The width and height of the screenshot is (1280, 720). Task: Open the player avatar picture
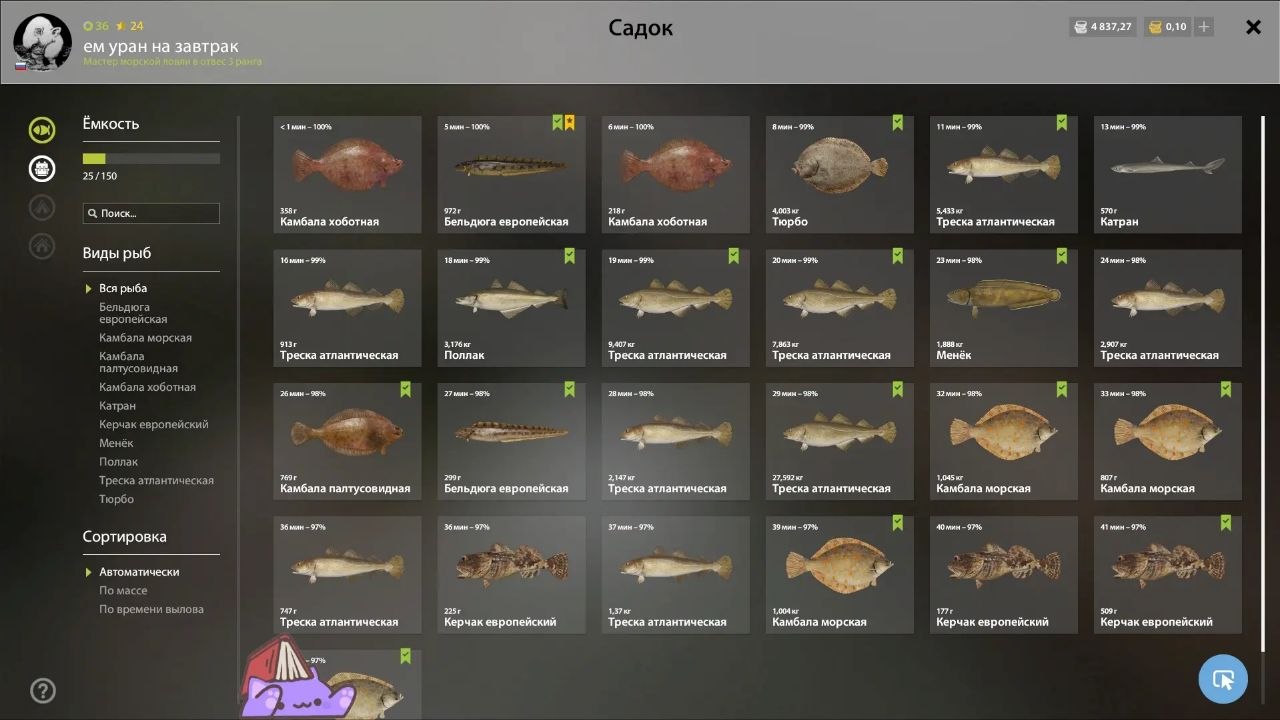pos(42,43)
